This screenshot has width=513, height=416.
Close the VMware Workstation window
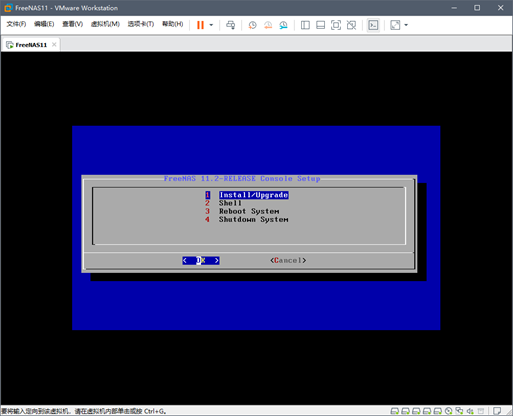click(x=500, y=8)
